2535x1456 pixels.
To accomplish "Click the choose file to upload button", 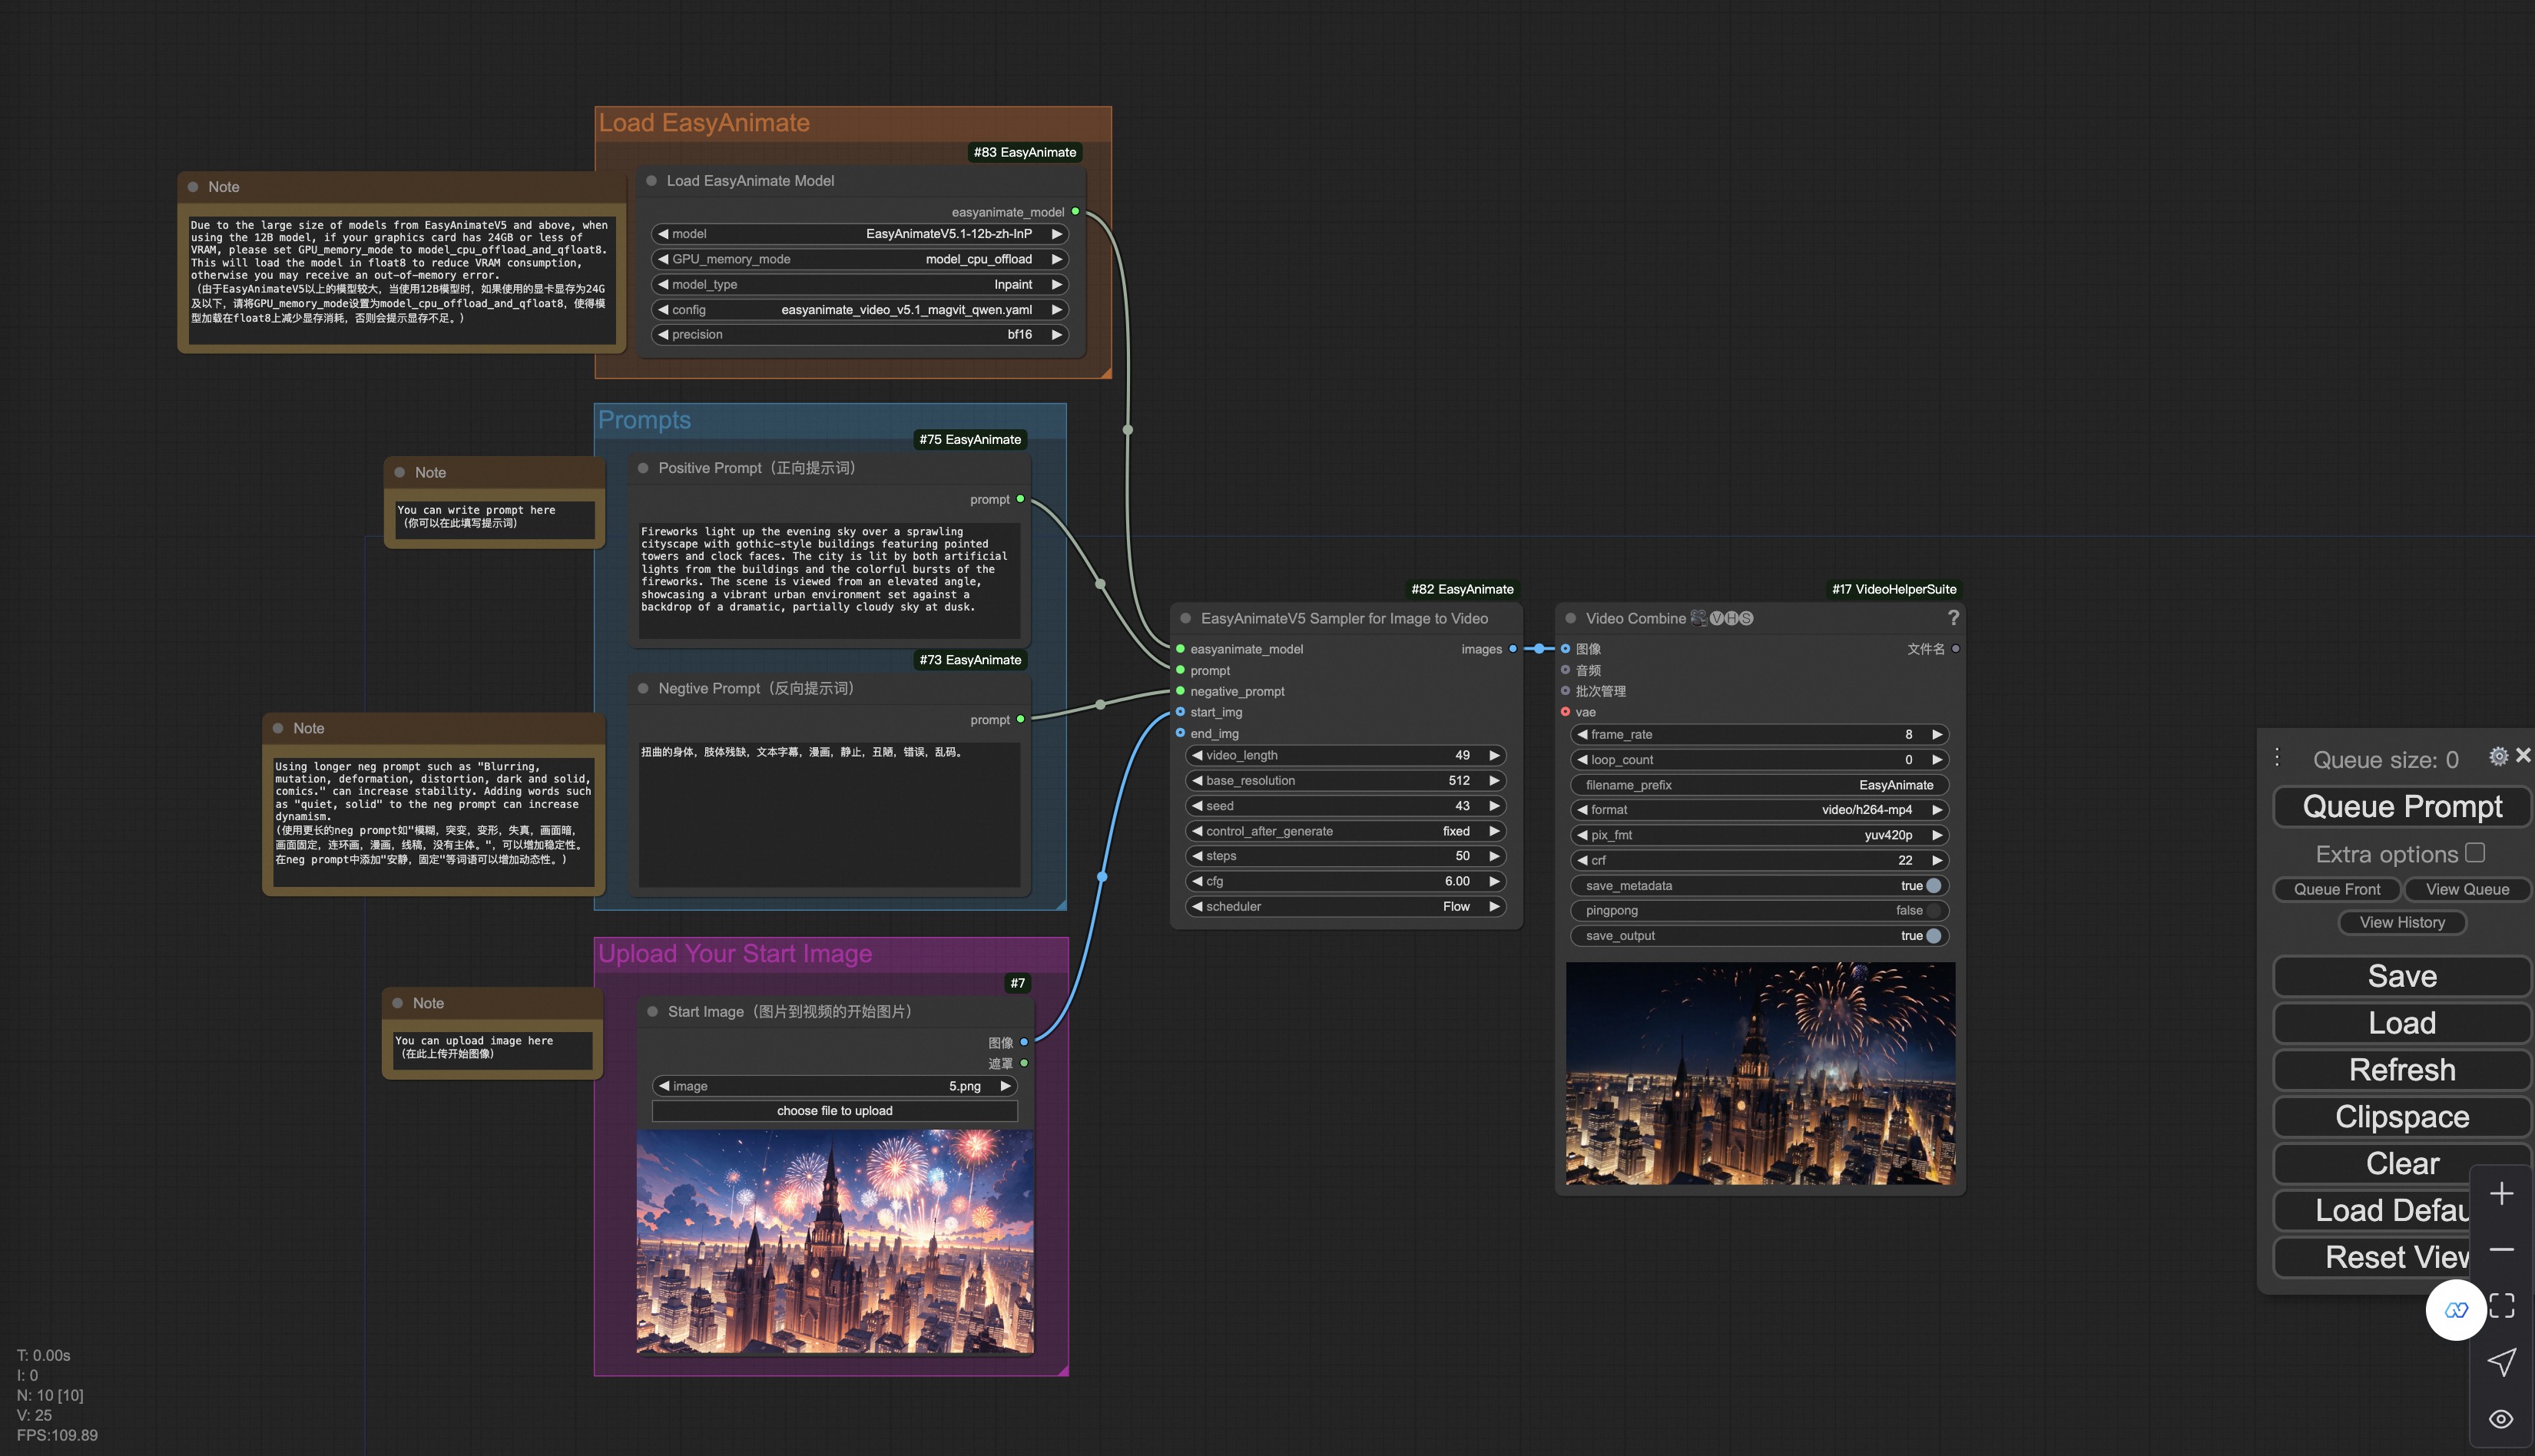I will point(832,1111).
